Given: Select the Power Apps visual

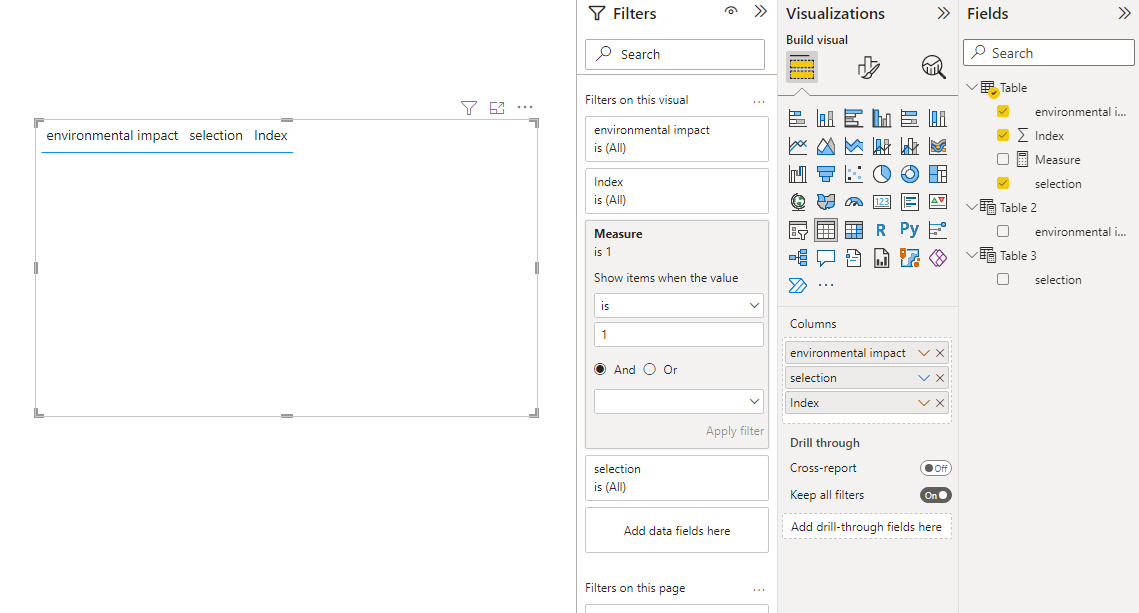Looking at the screenshot, I should [938, 258].
